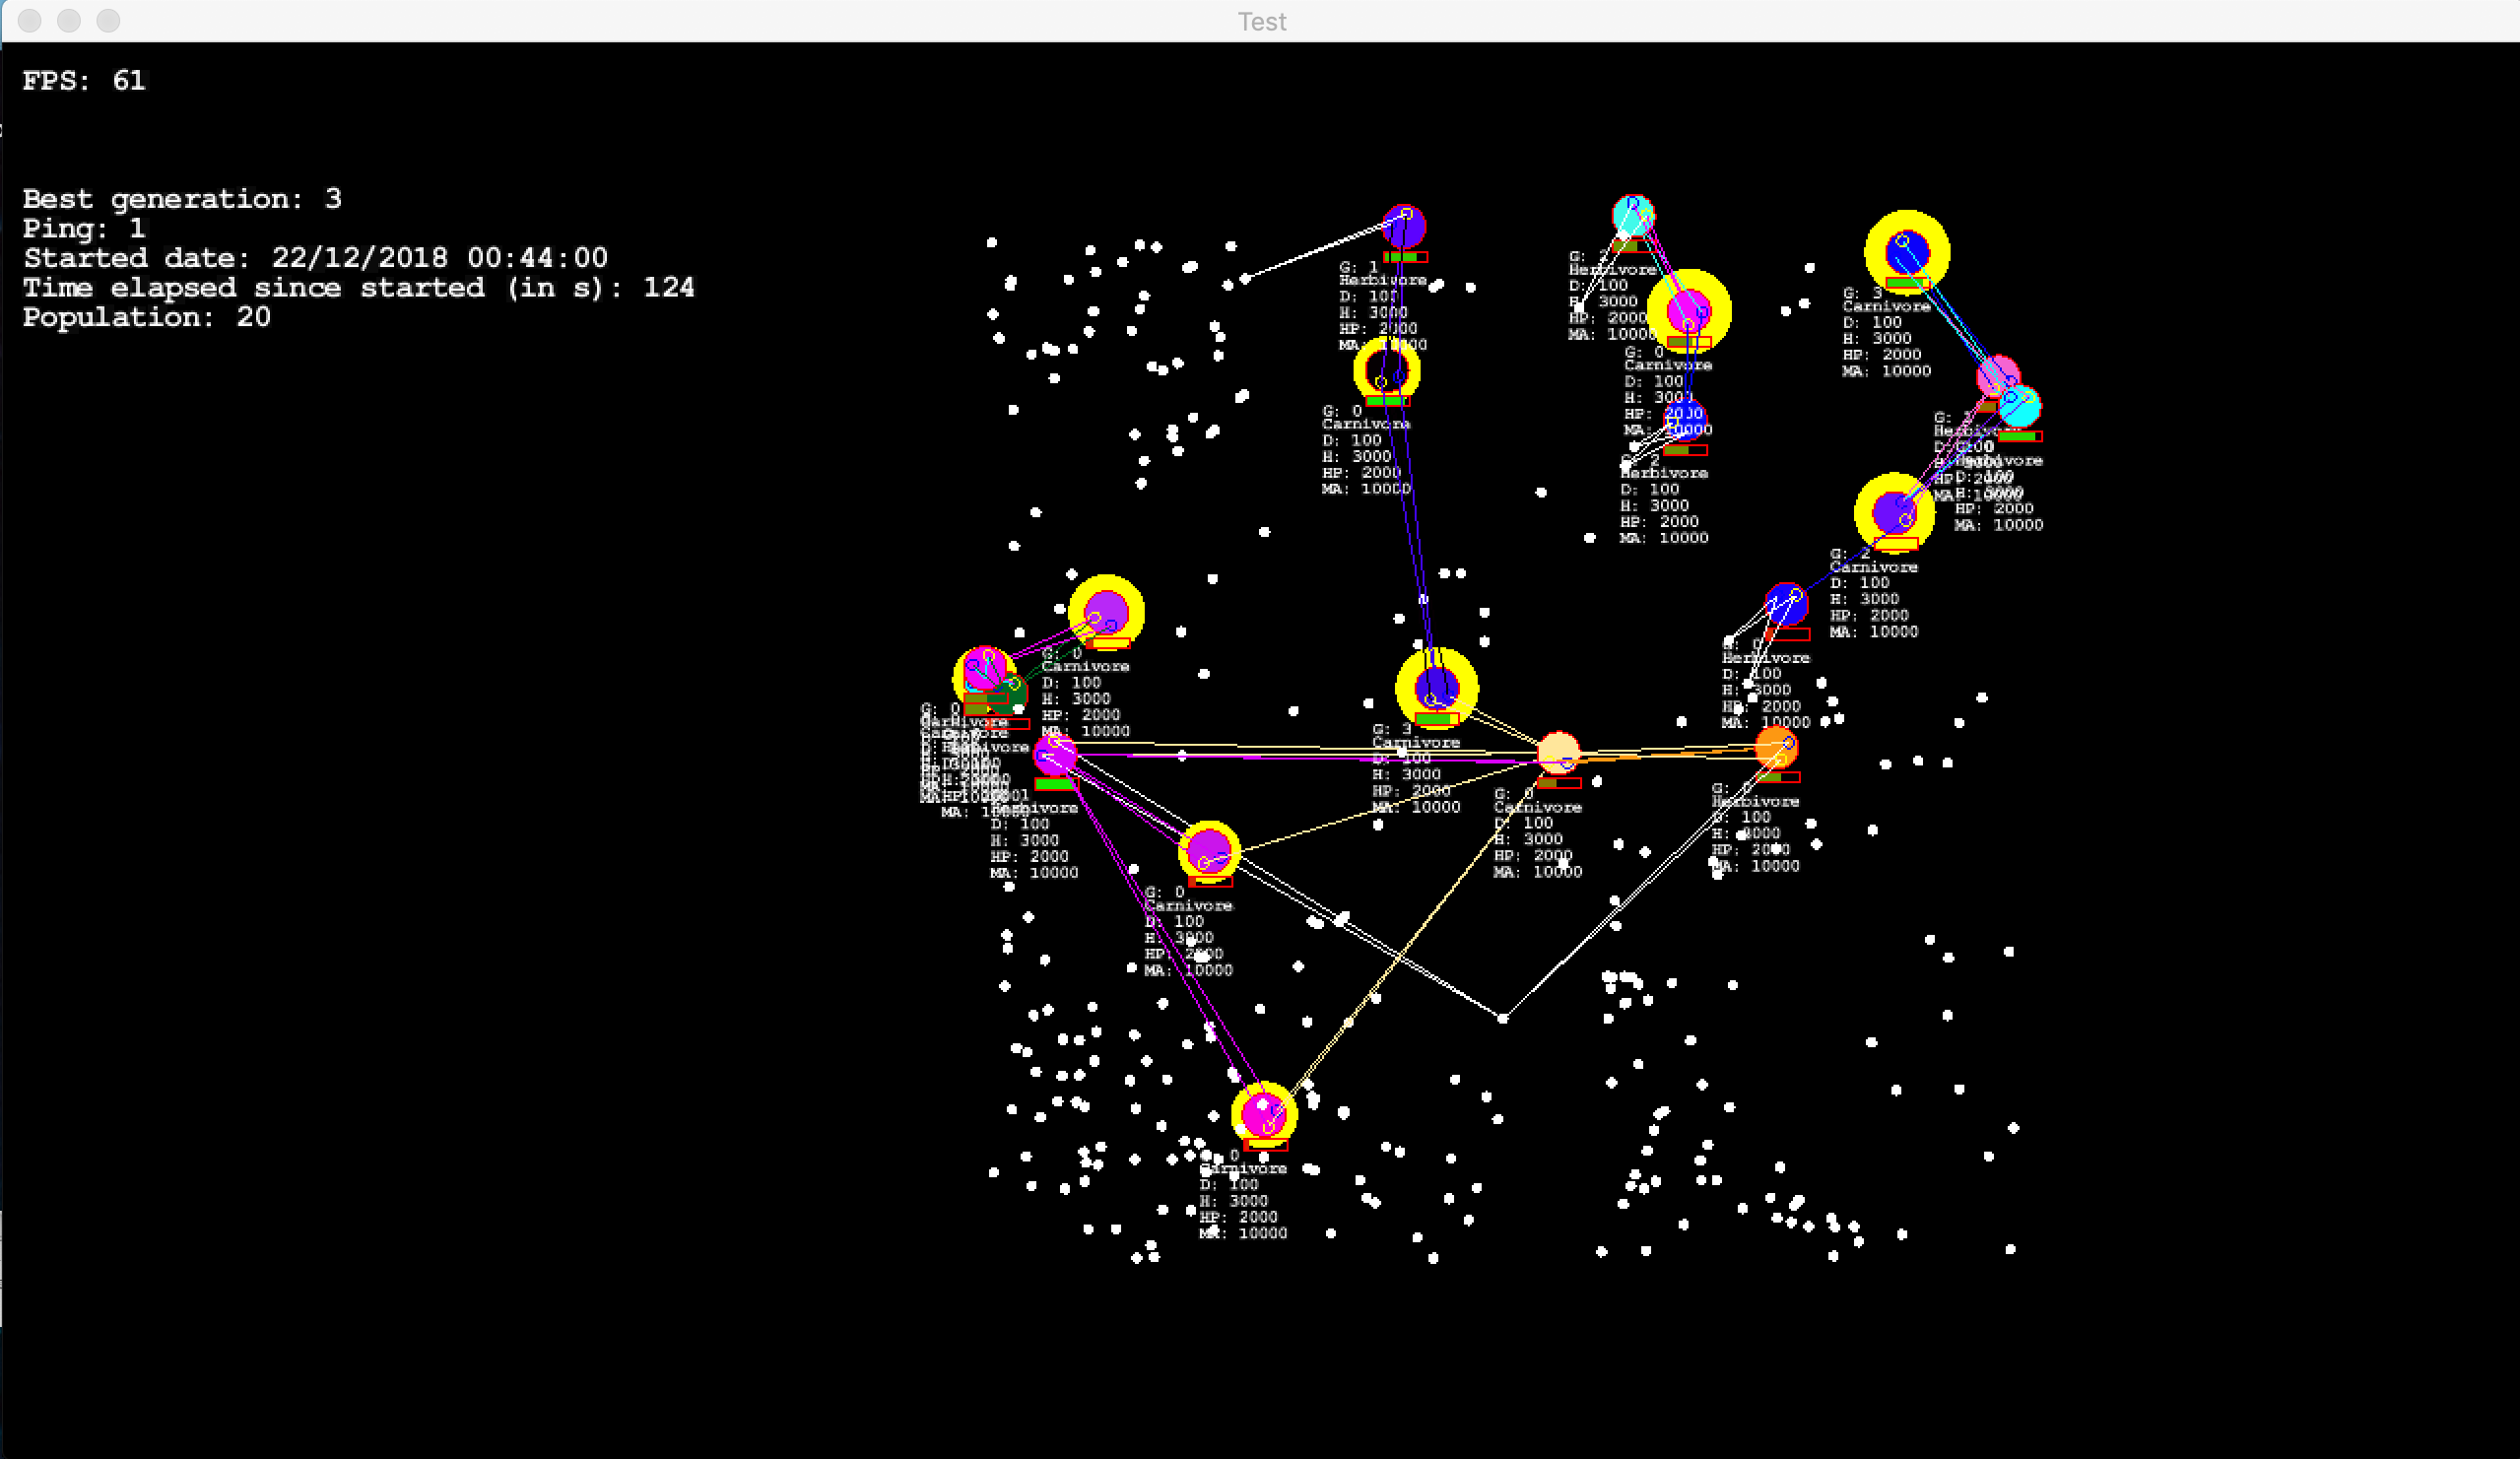Click the green health bar under magenta creature
This screenshot has width=2520, height=1459.
1054,784
